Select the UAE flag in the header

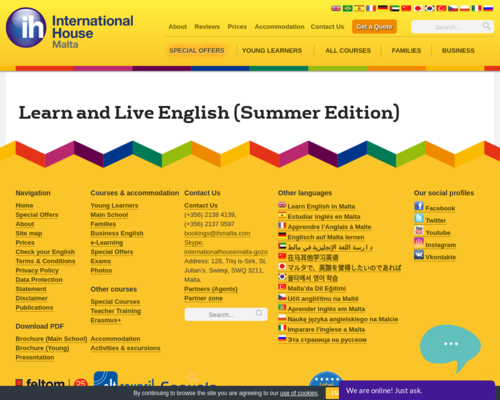[394, 8]
